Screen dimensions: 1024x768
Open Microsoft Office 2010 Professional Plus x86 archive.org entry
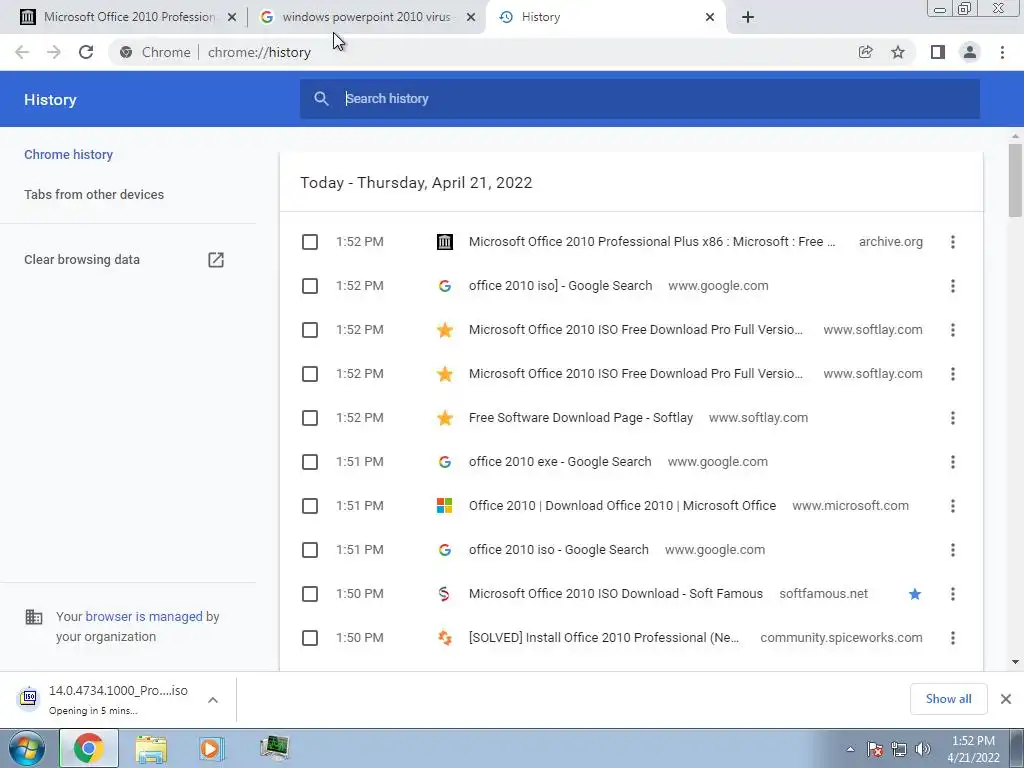(652, 242)
